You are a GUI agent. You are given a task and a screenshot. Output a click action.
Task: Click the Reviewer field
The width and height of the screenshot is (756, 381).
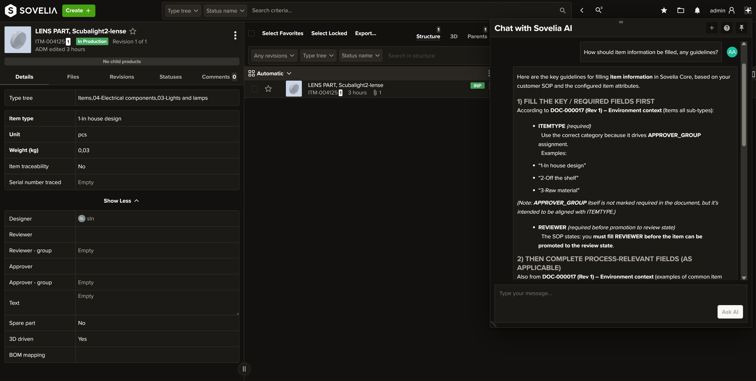[x=157, y=234]
